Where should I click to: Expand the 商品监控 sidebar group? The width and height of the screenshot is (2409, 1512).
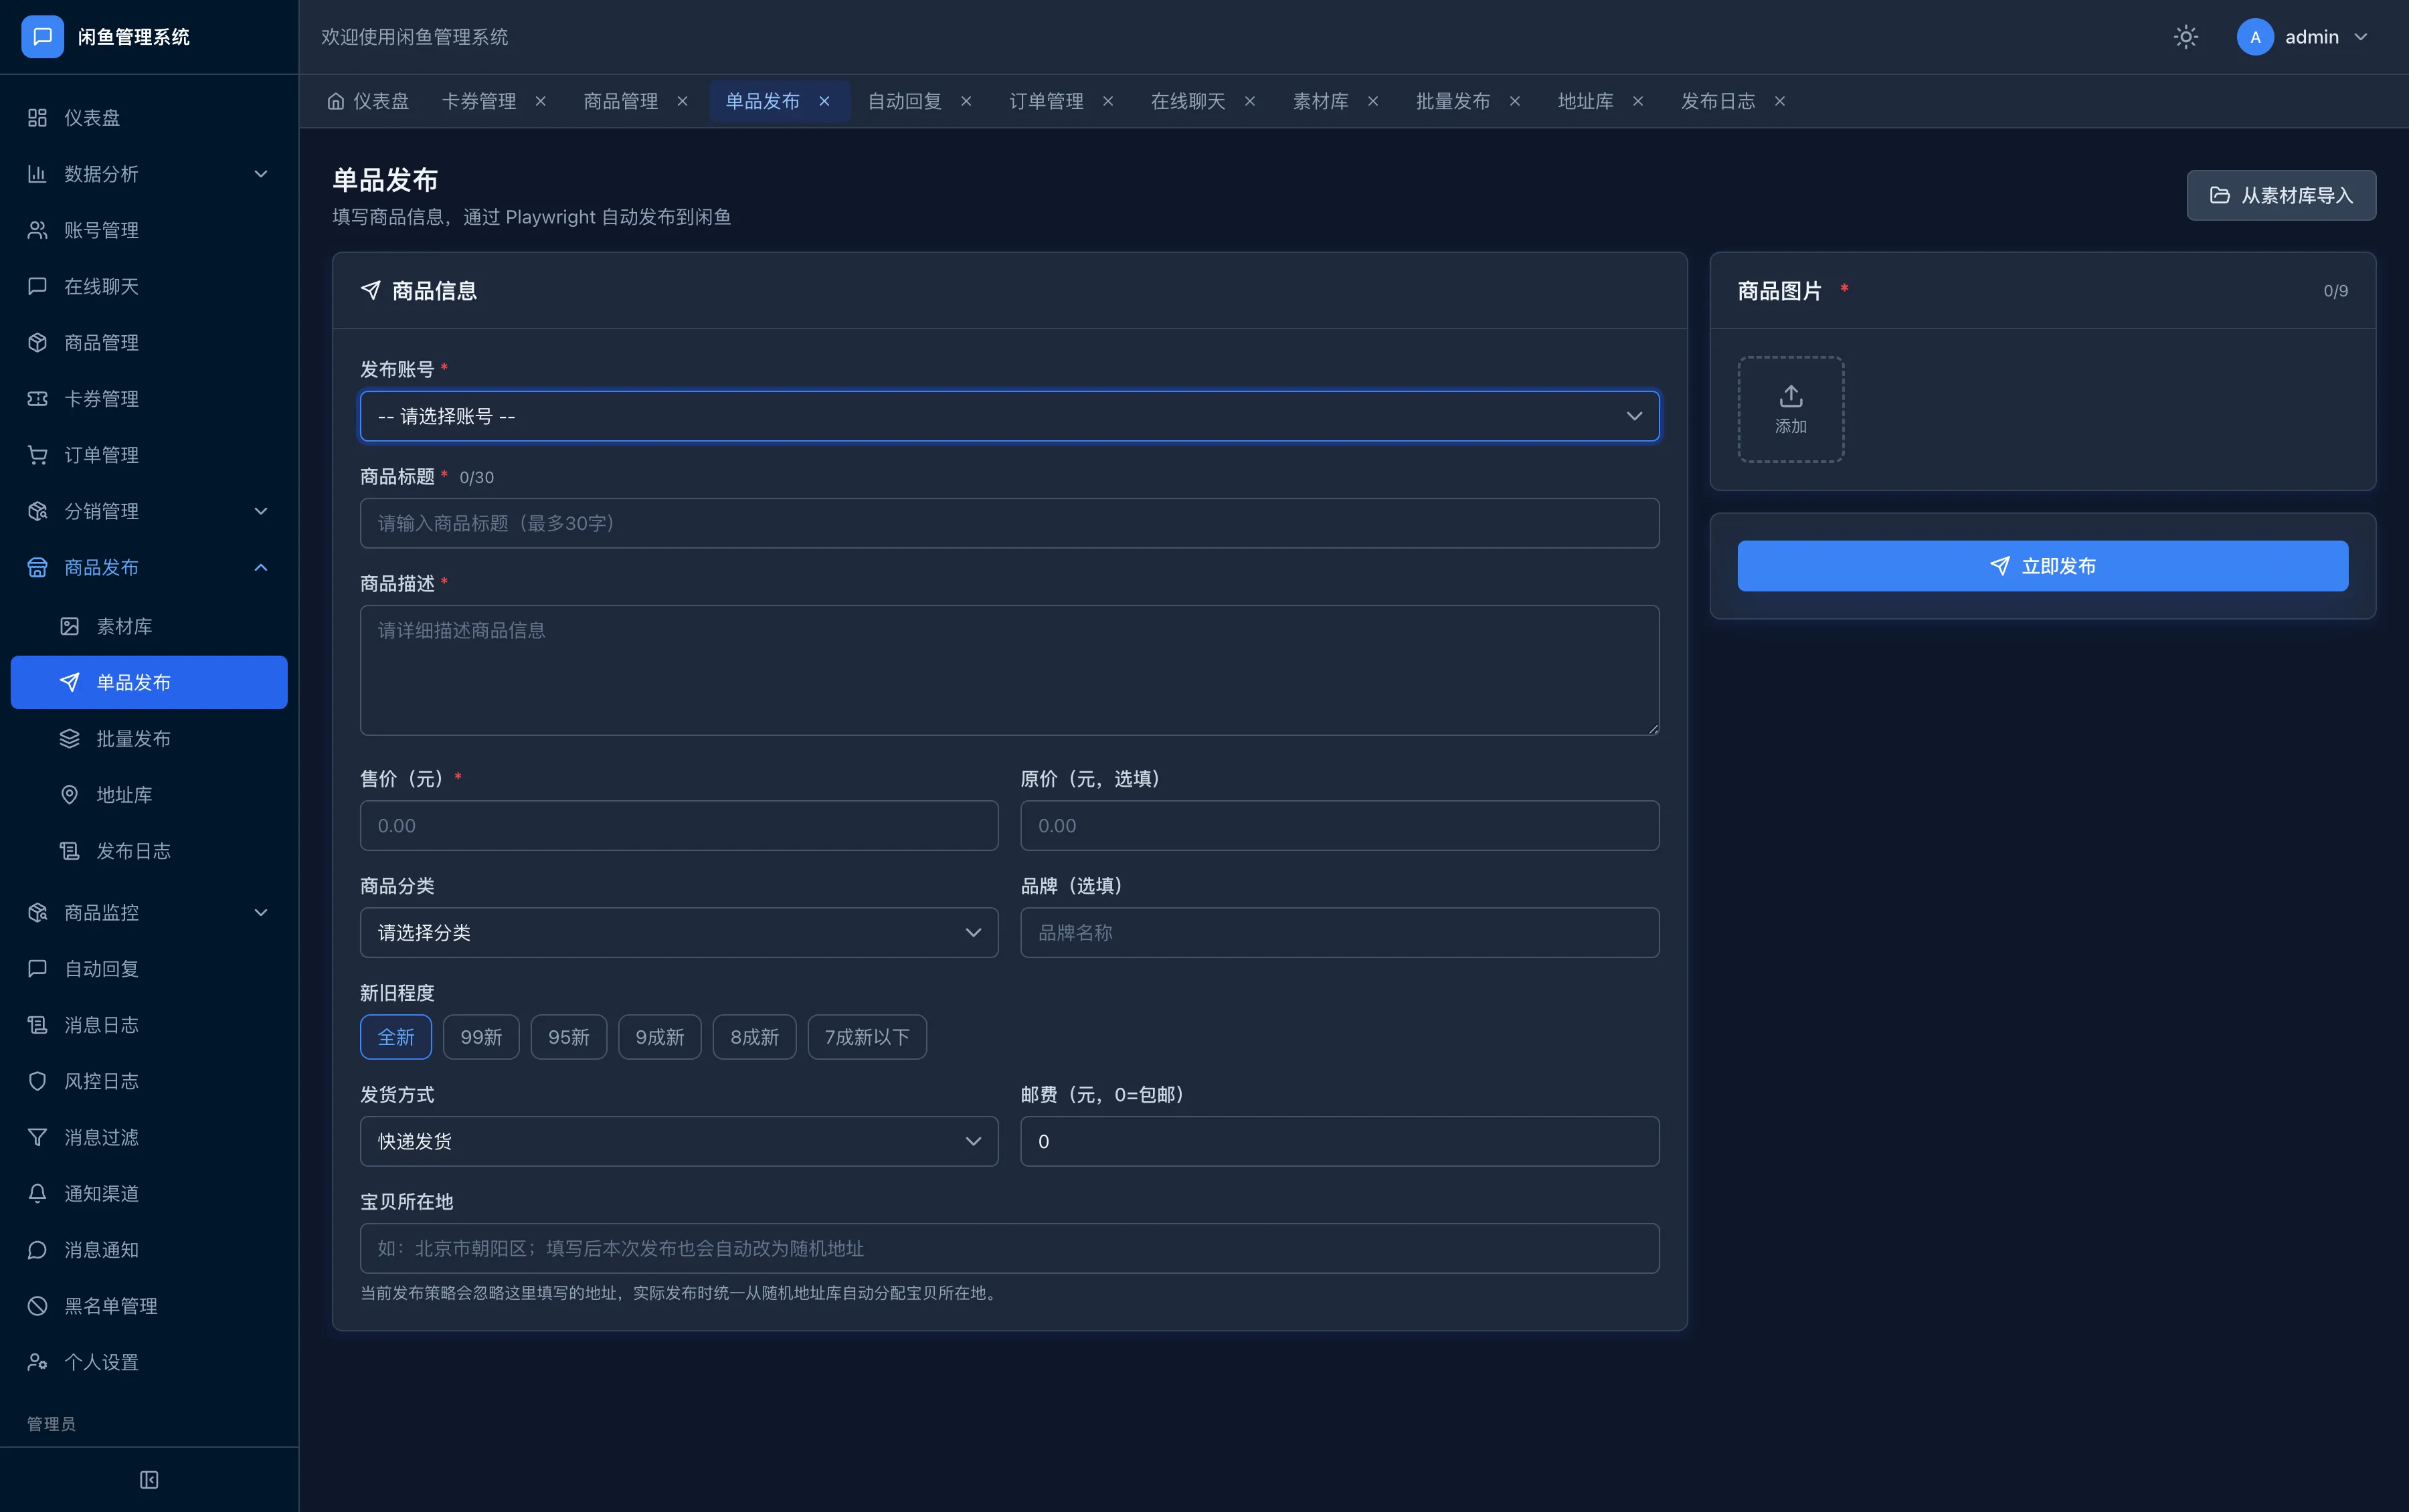pos(149,912)
